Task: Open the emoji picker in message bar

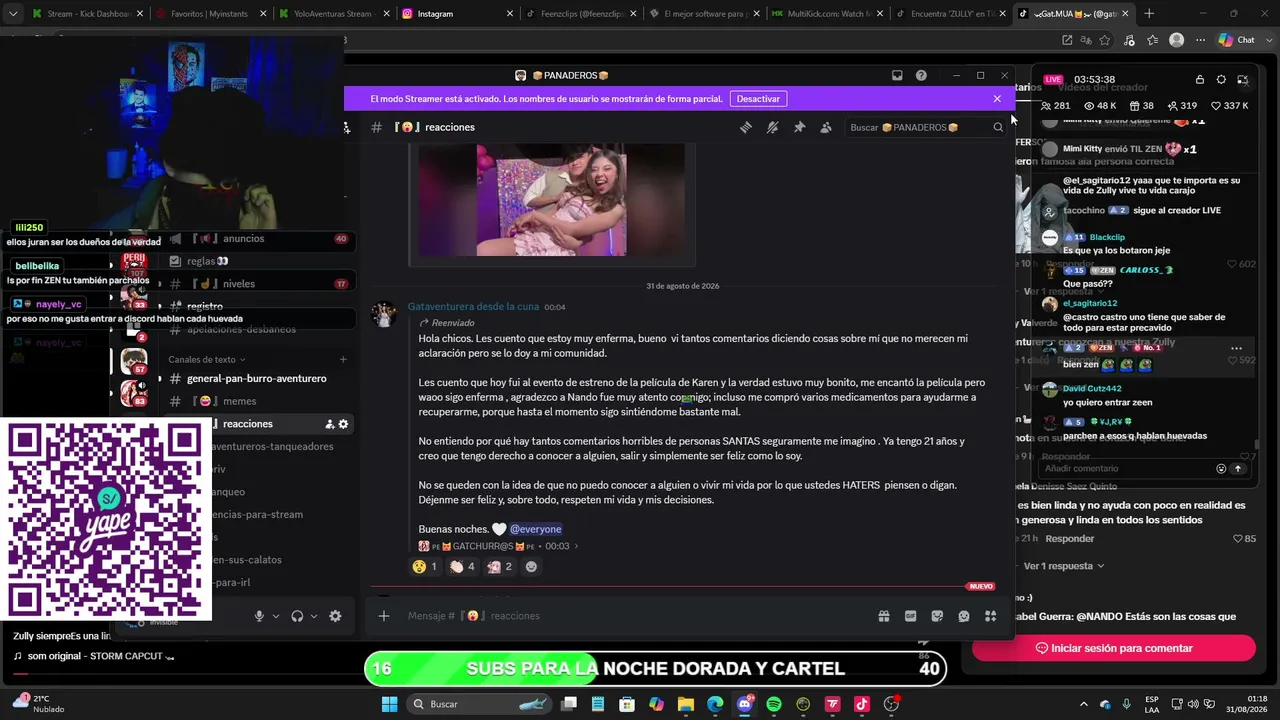Action: pos(964,616)
